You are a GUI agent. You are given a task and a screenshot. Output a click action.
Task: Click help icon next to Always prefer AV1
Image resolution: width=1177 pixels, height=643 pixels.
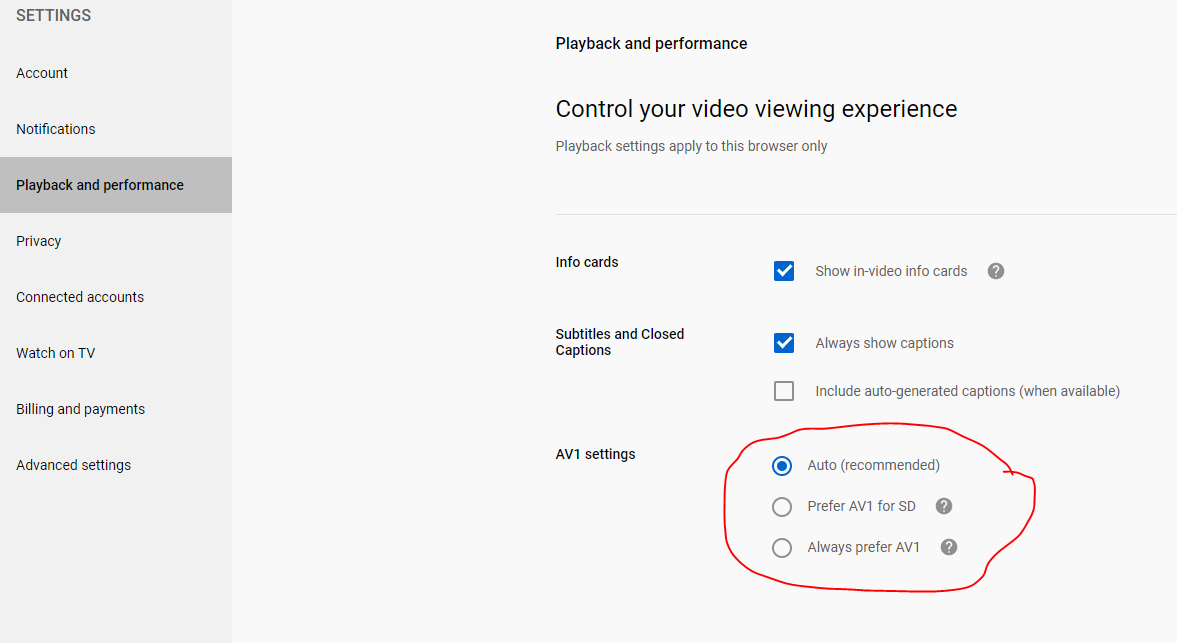click(x=949, y=547)
